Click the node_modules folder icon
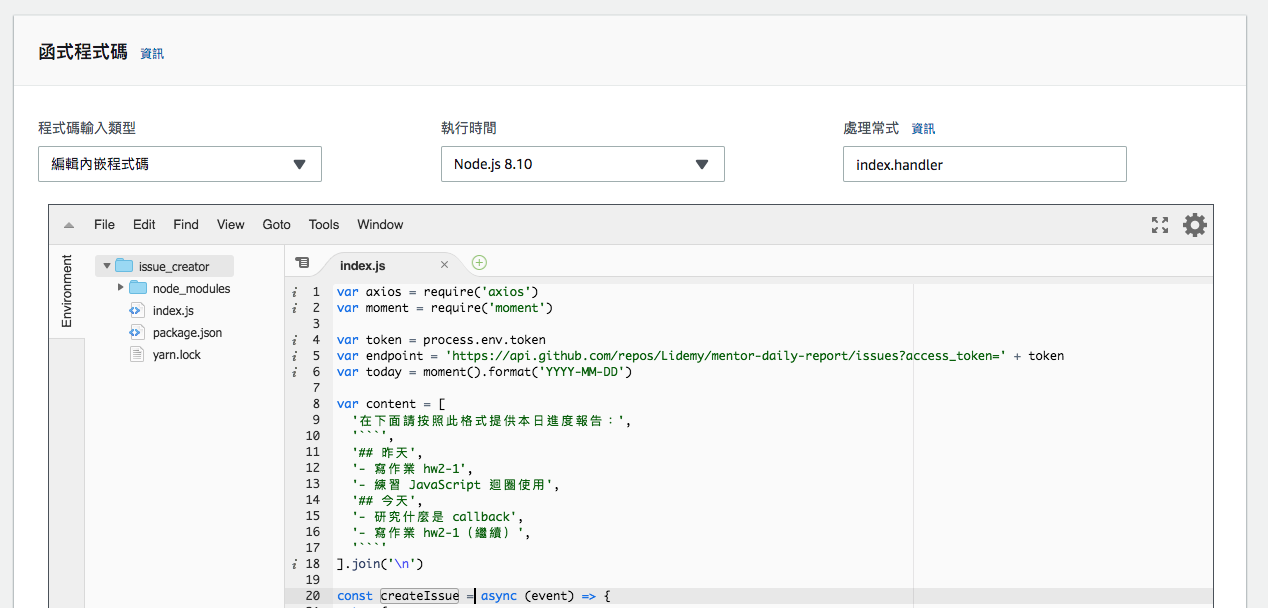1268x608 pixels. pyautogui.click(x=138, y=288)
